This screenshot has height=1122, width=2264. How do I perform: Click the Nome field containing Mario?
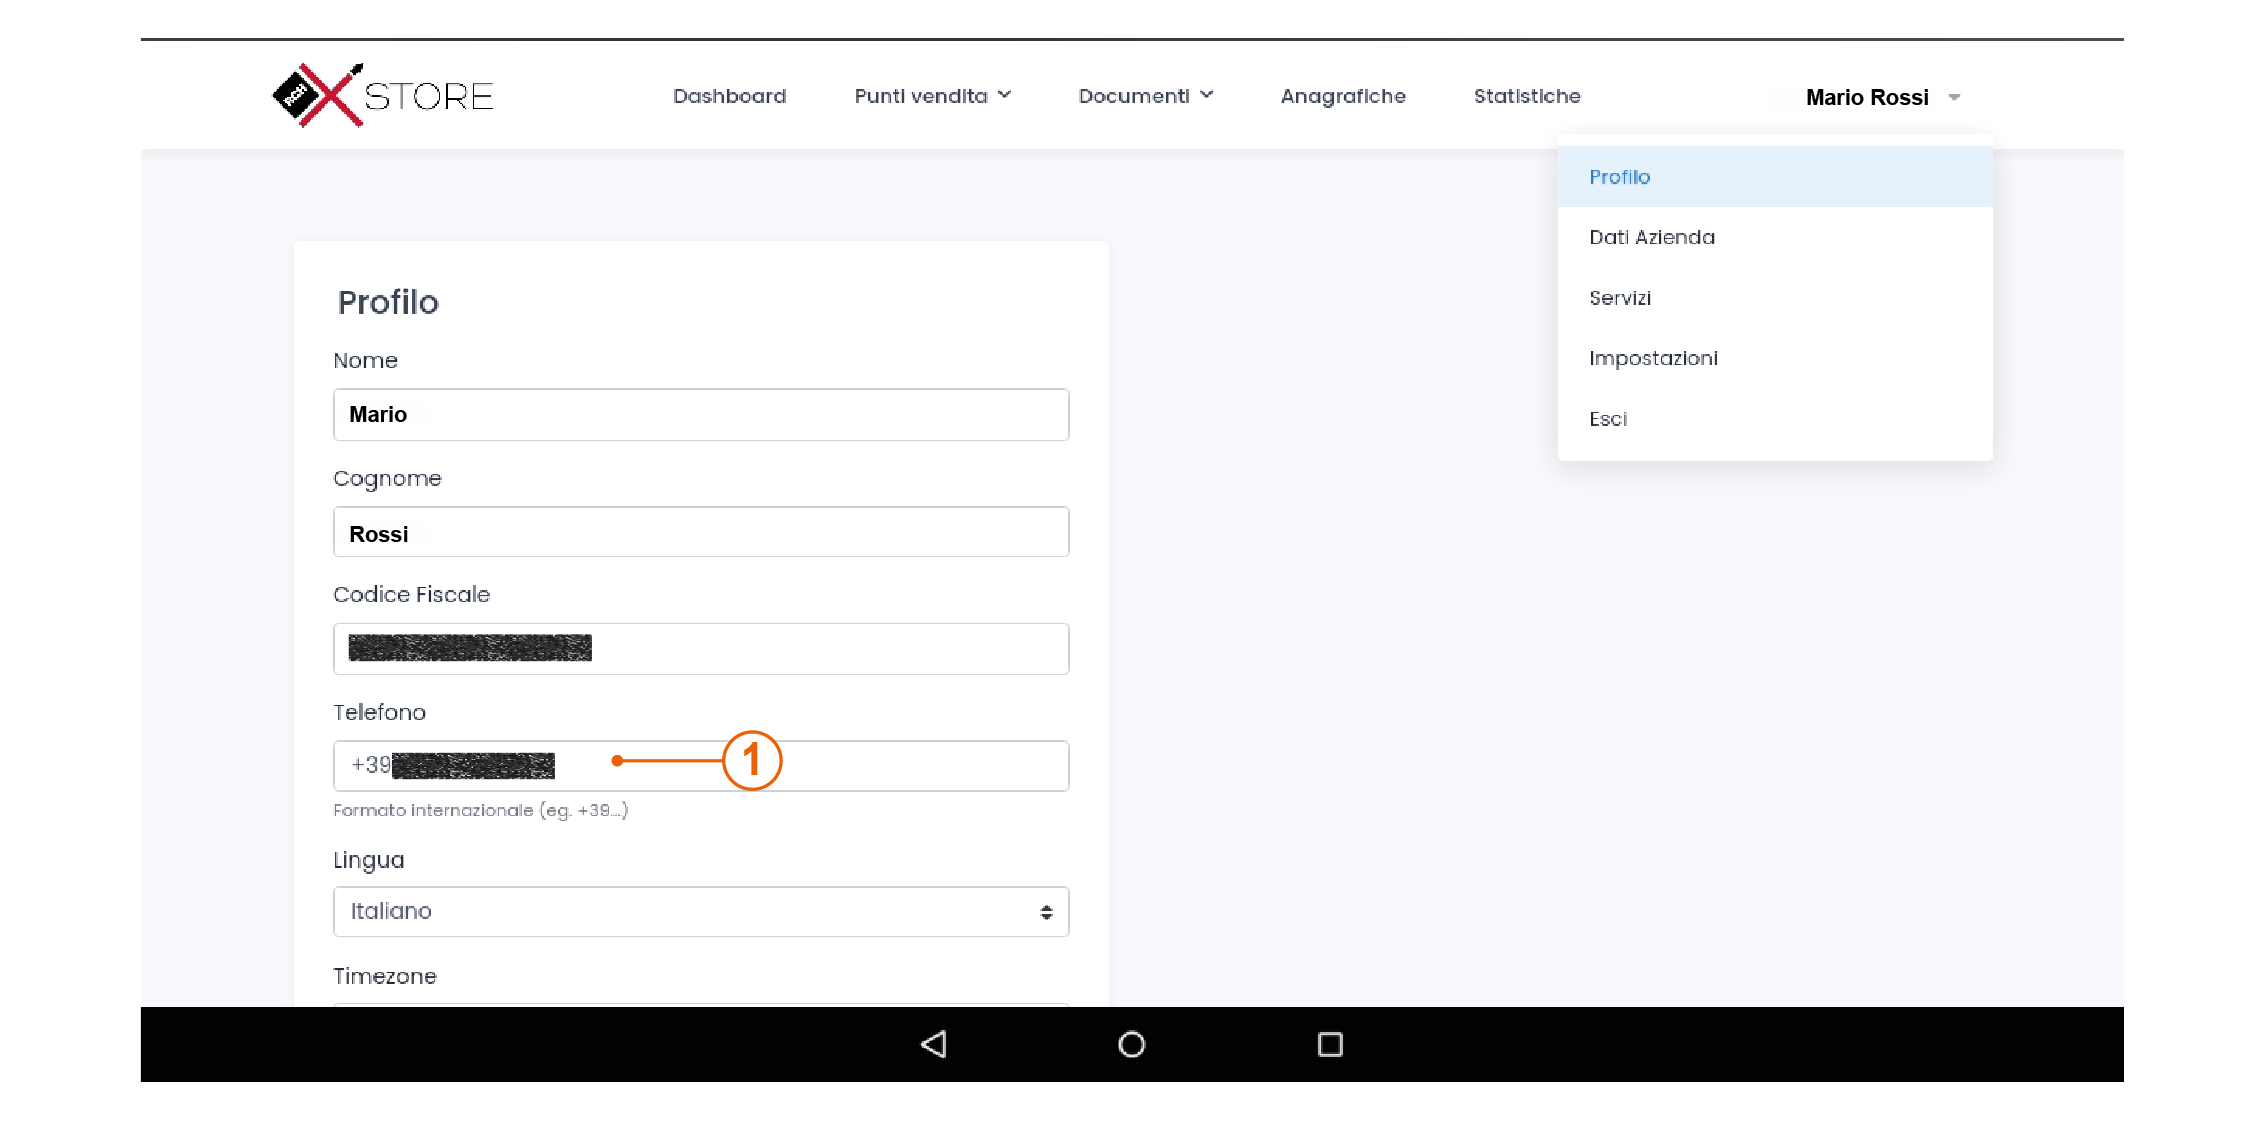[701, 415]
